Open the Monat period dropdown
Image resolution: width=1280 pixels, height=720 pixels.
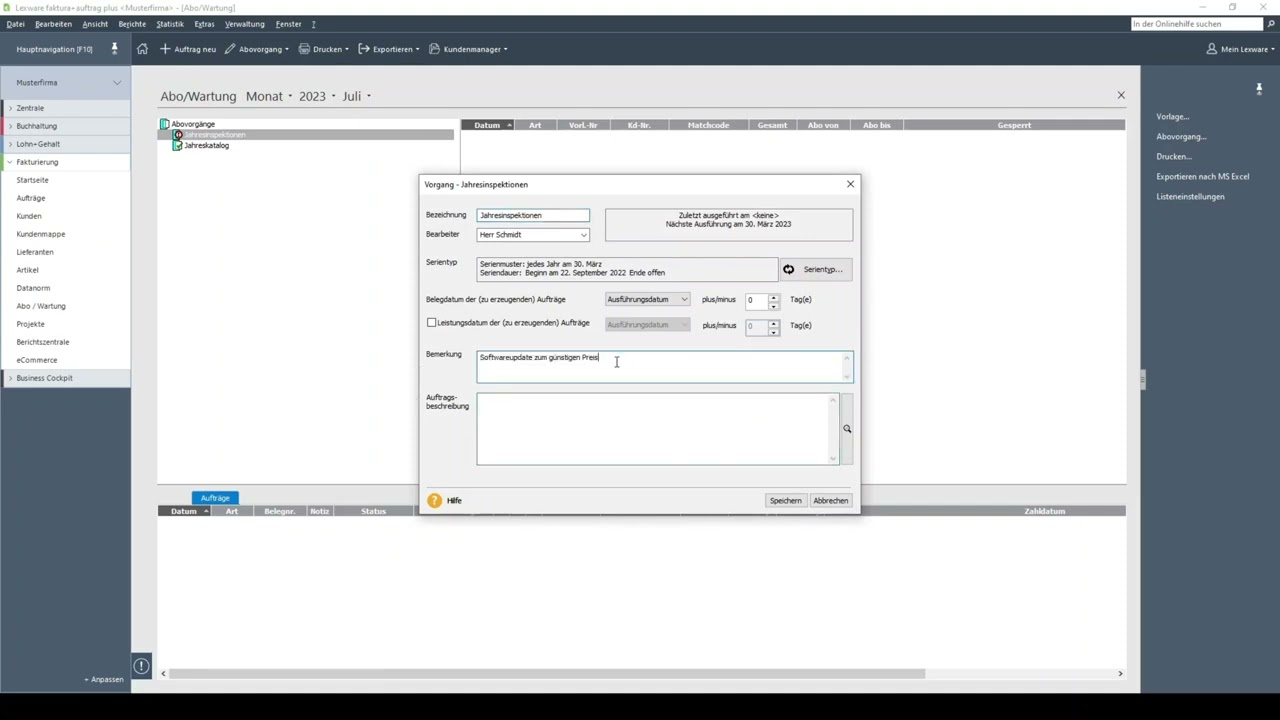(269, 96)
